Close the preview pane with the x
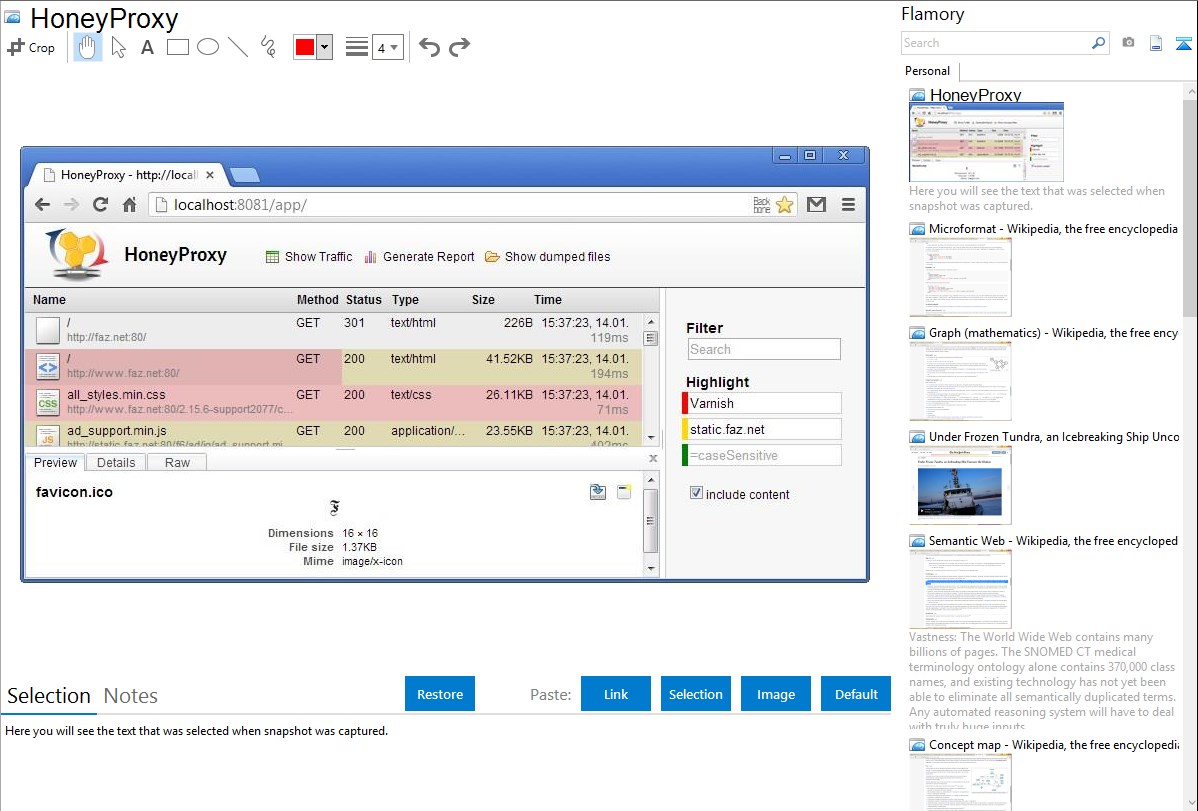The image size is (1198, 811). pyautogui.click(x=653, y=459)
